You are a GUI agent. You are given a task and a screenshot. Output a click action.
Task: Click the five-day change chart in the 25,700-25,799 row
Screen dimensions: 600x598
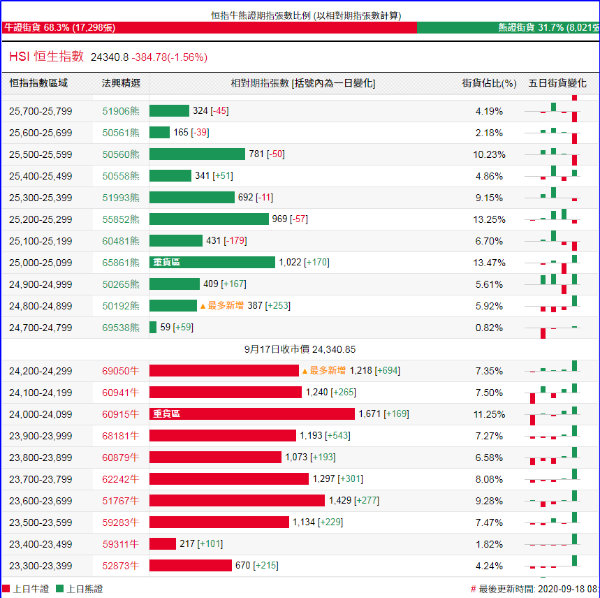pyautogui.click(x=553, y=111)
